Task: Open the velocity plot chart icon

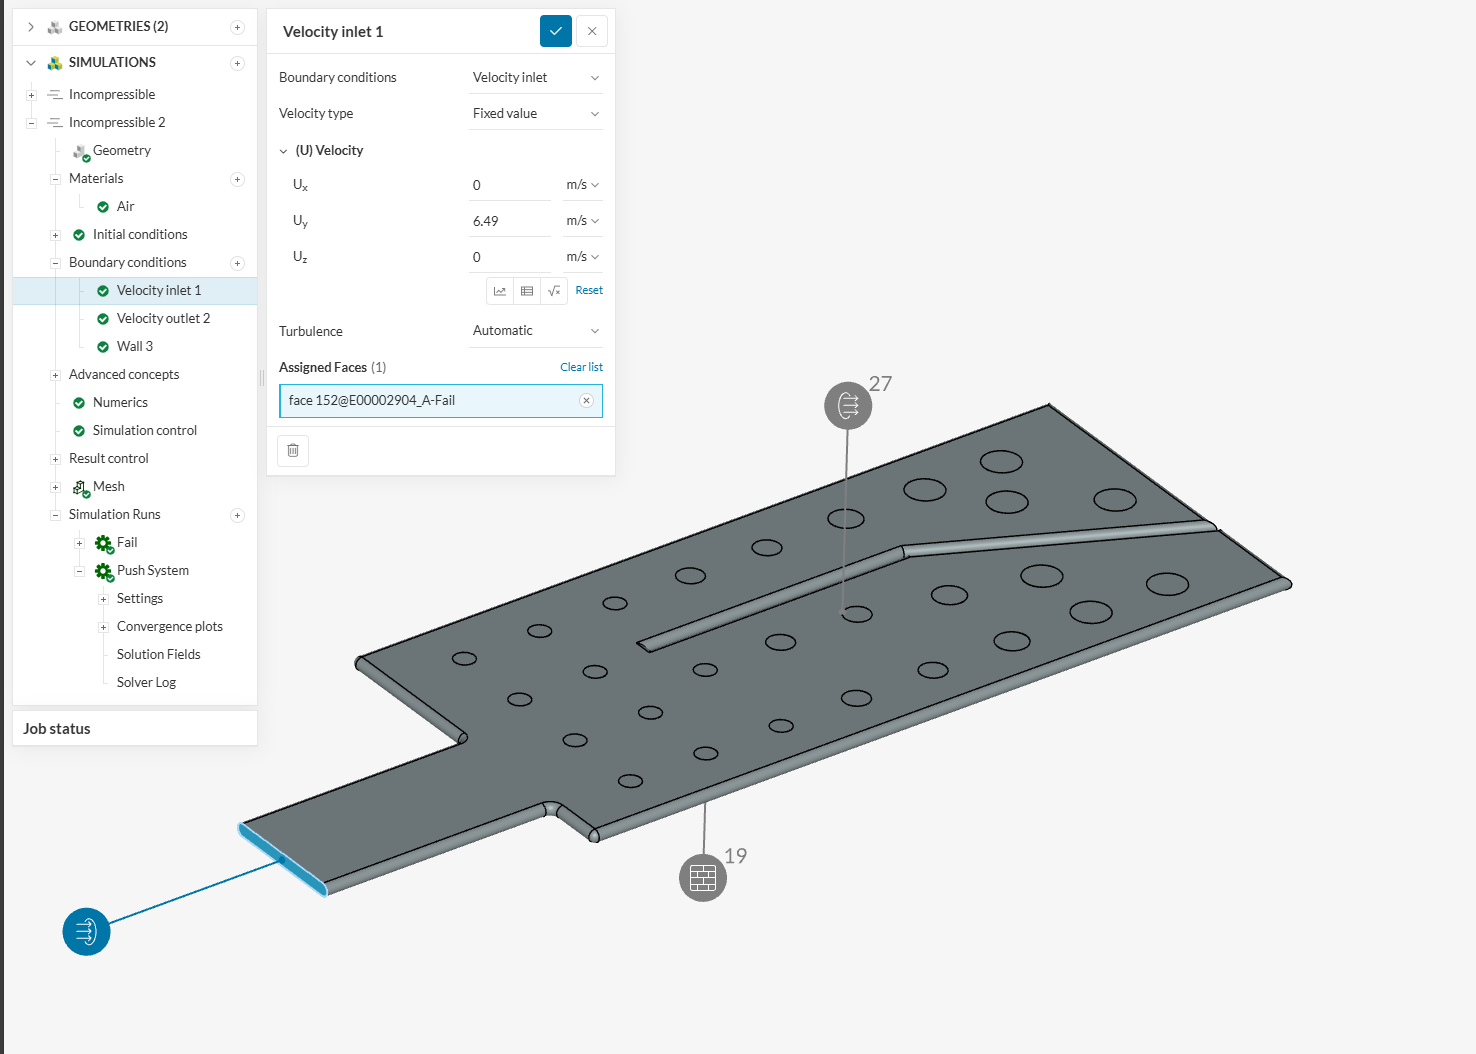Action: 500,291
